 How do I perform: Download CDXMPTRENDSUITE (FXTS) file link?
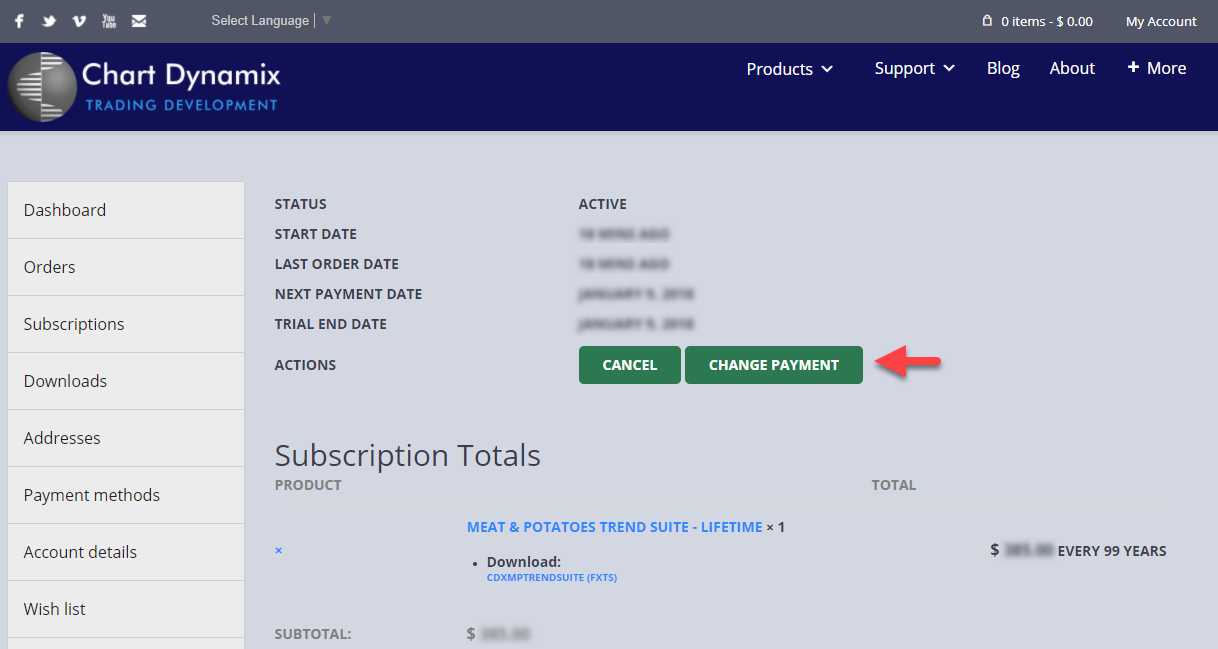tap(552, 577)
